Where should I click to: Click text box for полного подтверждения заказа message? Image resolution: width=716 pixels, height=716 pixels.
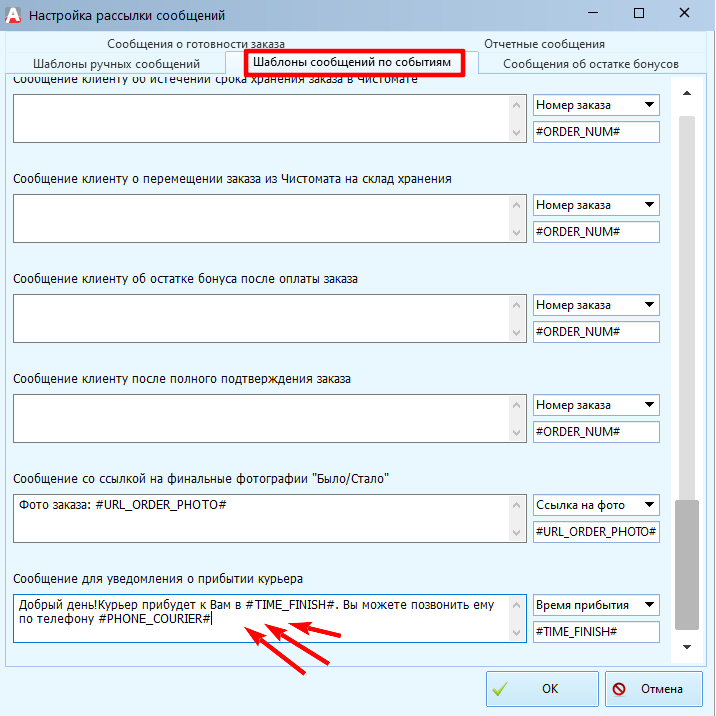pyautogui.click(x=269, y=418)
